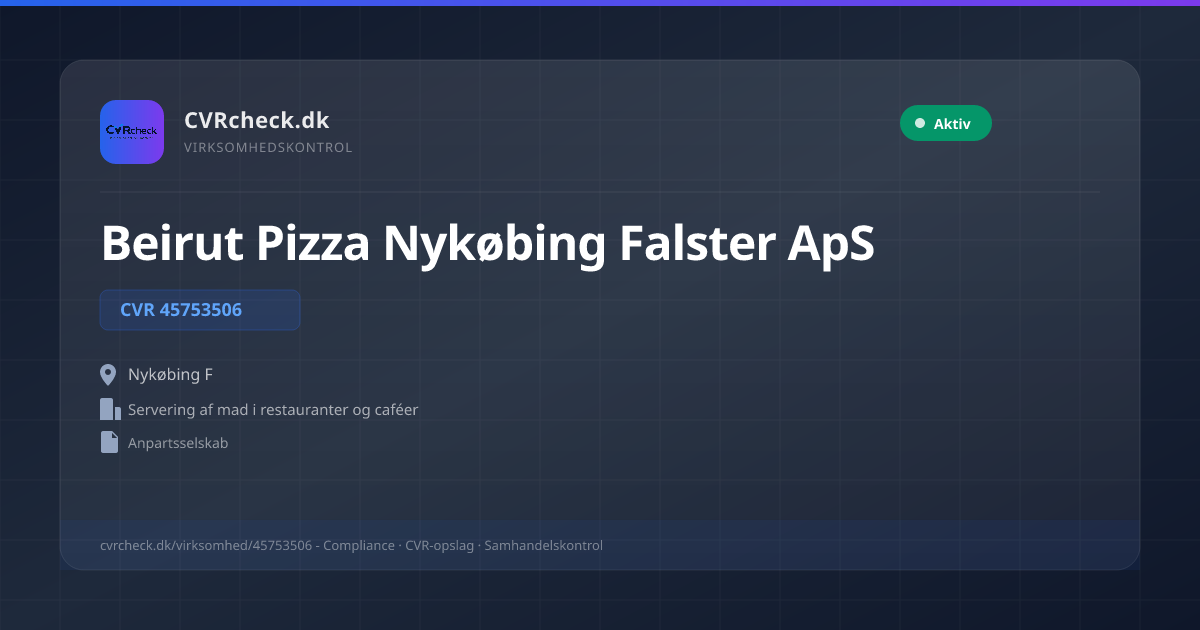Image resolution: width=1200 pixels, height=630 pixels.
Task: Click the location pin icon beside Nykøbing F
Action: pyautogui.click(x=109, y=375)
